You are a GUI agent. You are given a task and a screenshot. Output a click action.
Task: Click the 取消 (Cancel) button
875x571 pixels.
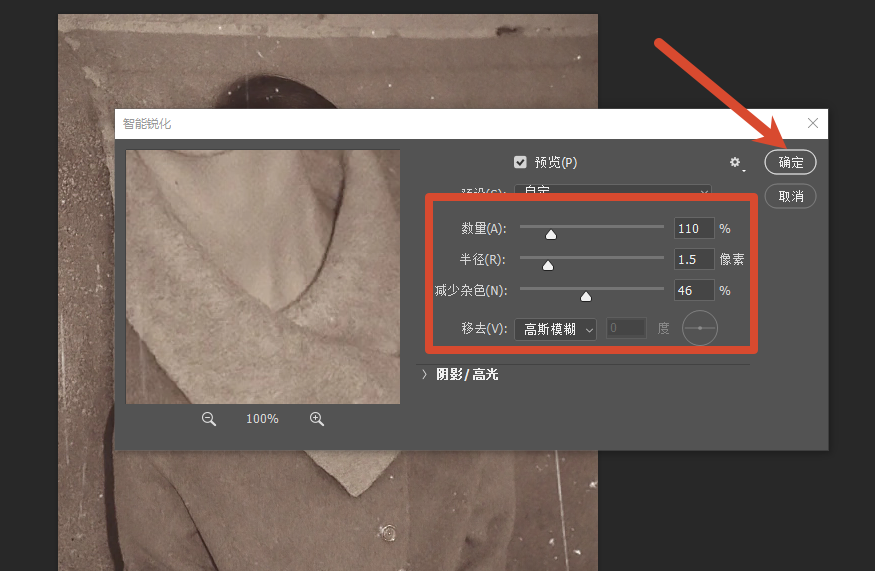tap(790, 196)
